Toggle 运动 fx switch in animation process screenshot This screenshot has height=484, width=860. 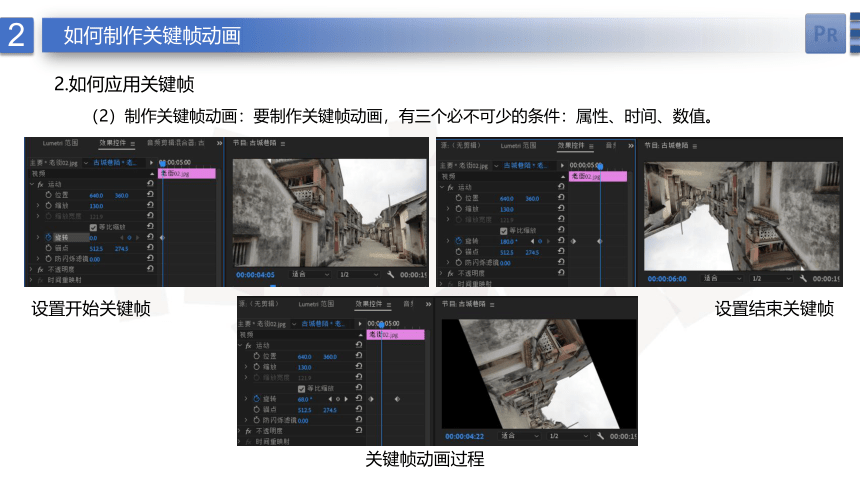tap(248, 346)
